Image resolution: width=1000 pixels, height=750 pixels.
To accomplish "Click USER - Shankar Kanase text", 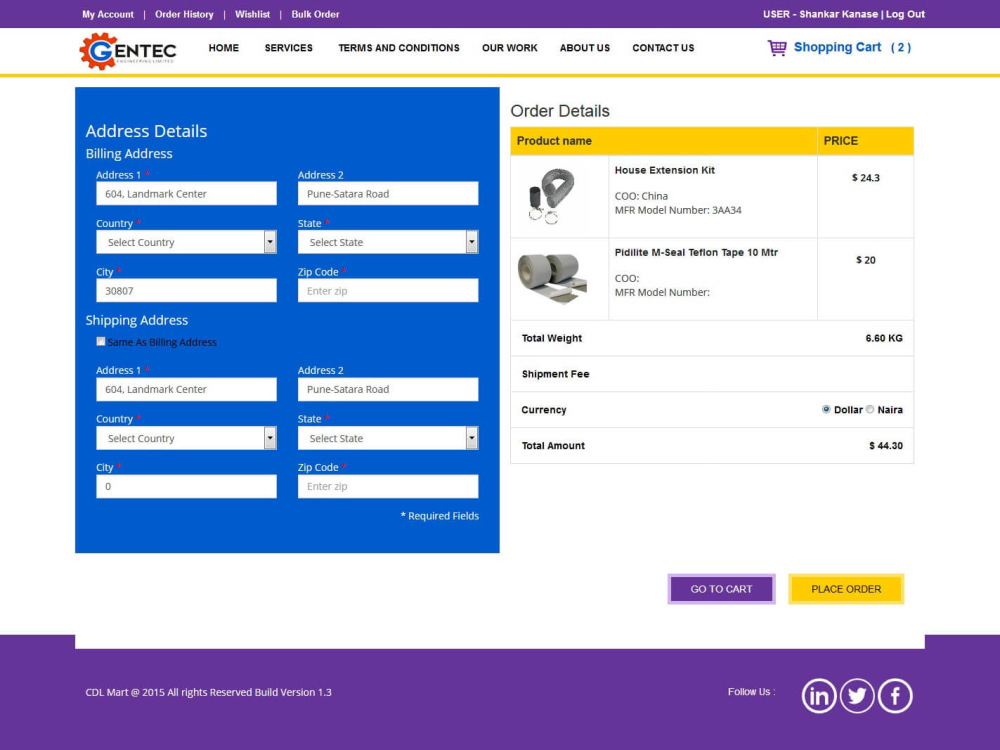I will tap(820, 14).
